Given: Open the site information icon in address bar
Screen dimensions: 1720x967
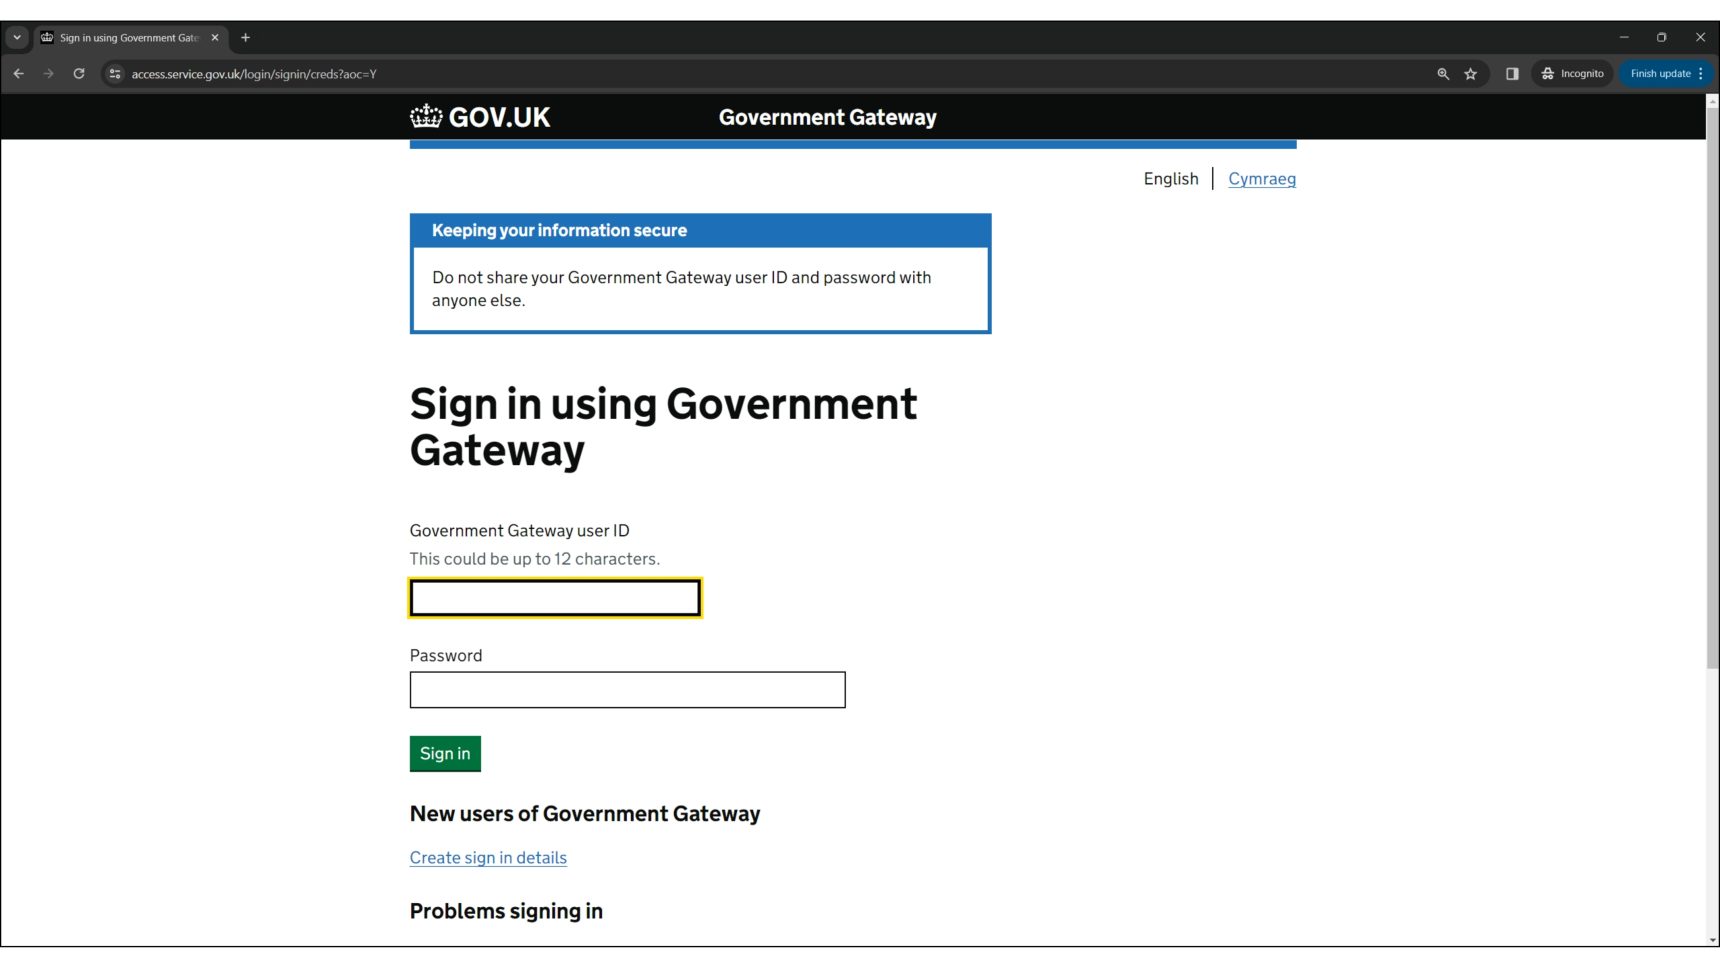Looking at the screenshot, I should (x=115, y=74).
